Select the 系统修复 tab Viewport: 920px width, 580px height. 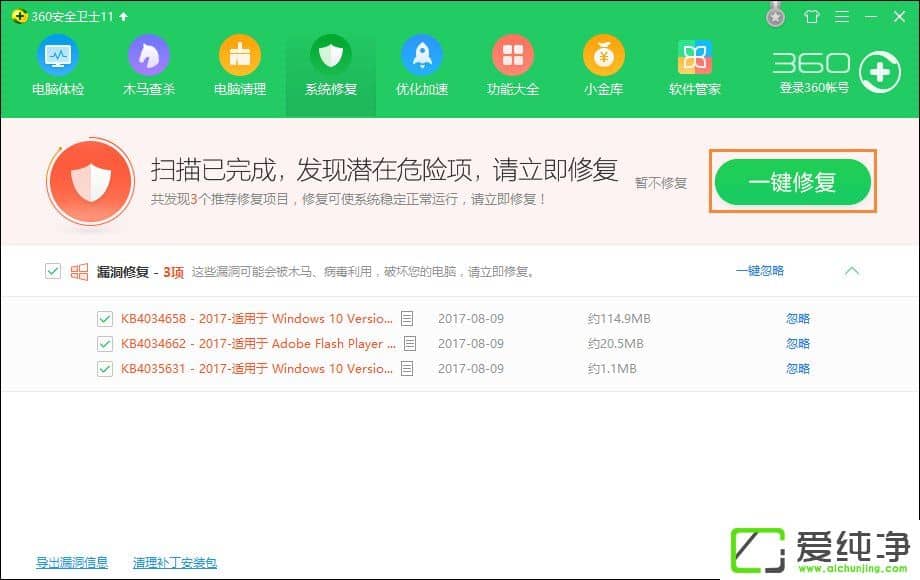coord(330,66)
